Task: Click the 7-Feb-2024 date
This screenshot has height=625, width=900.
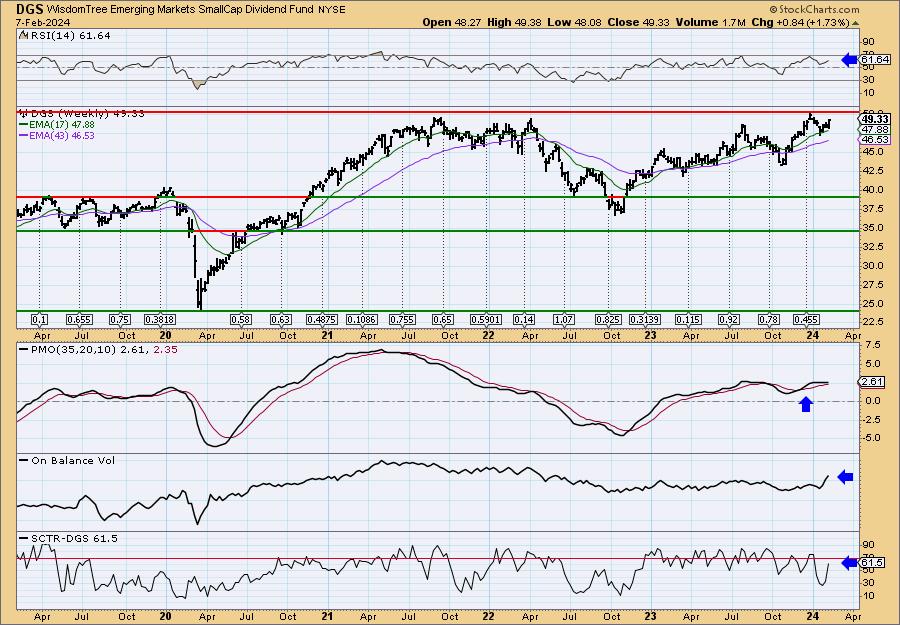Action: coord(42,22)
